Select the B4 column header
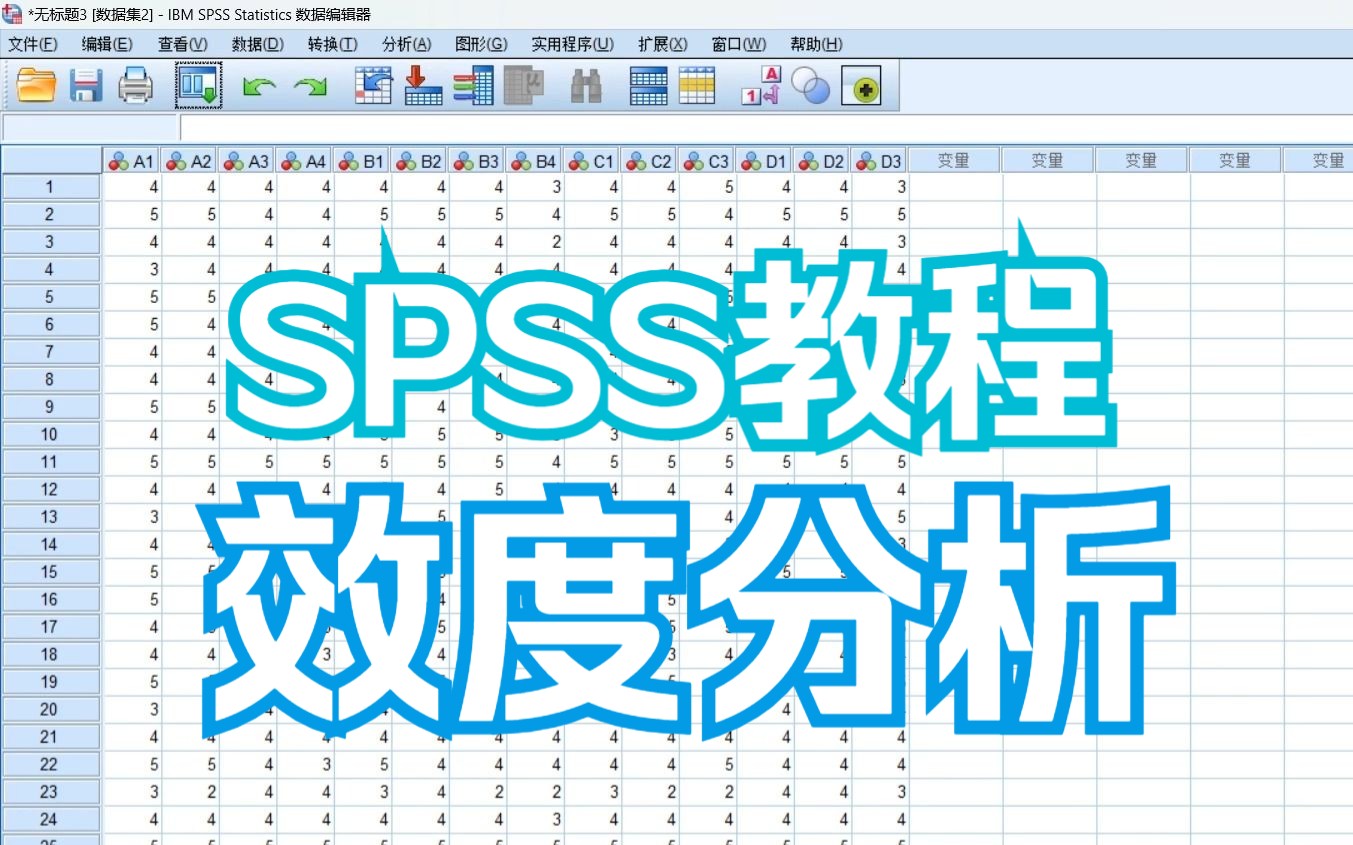Viewport: 1353px width, 845px height. tap(535, 161)
